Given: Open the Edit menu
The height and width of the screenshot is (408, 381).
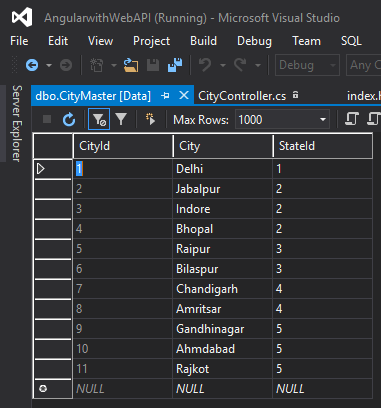Looking at the screenshot, I should point(58,41).
